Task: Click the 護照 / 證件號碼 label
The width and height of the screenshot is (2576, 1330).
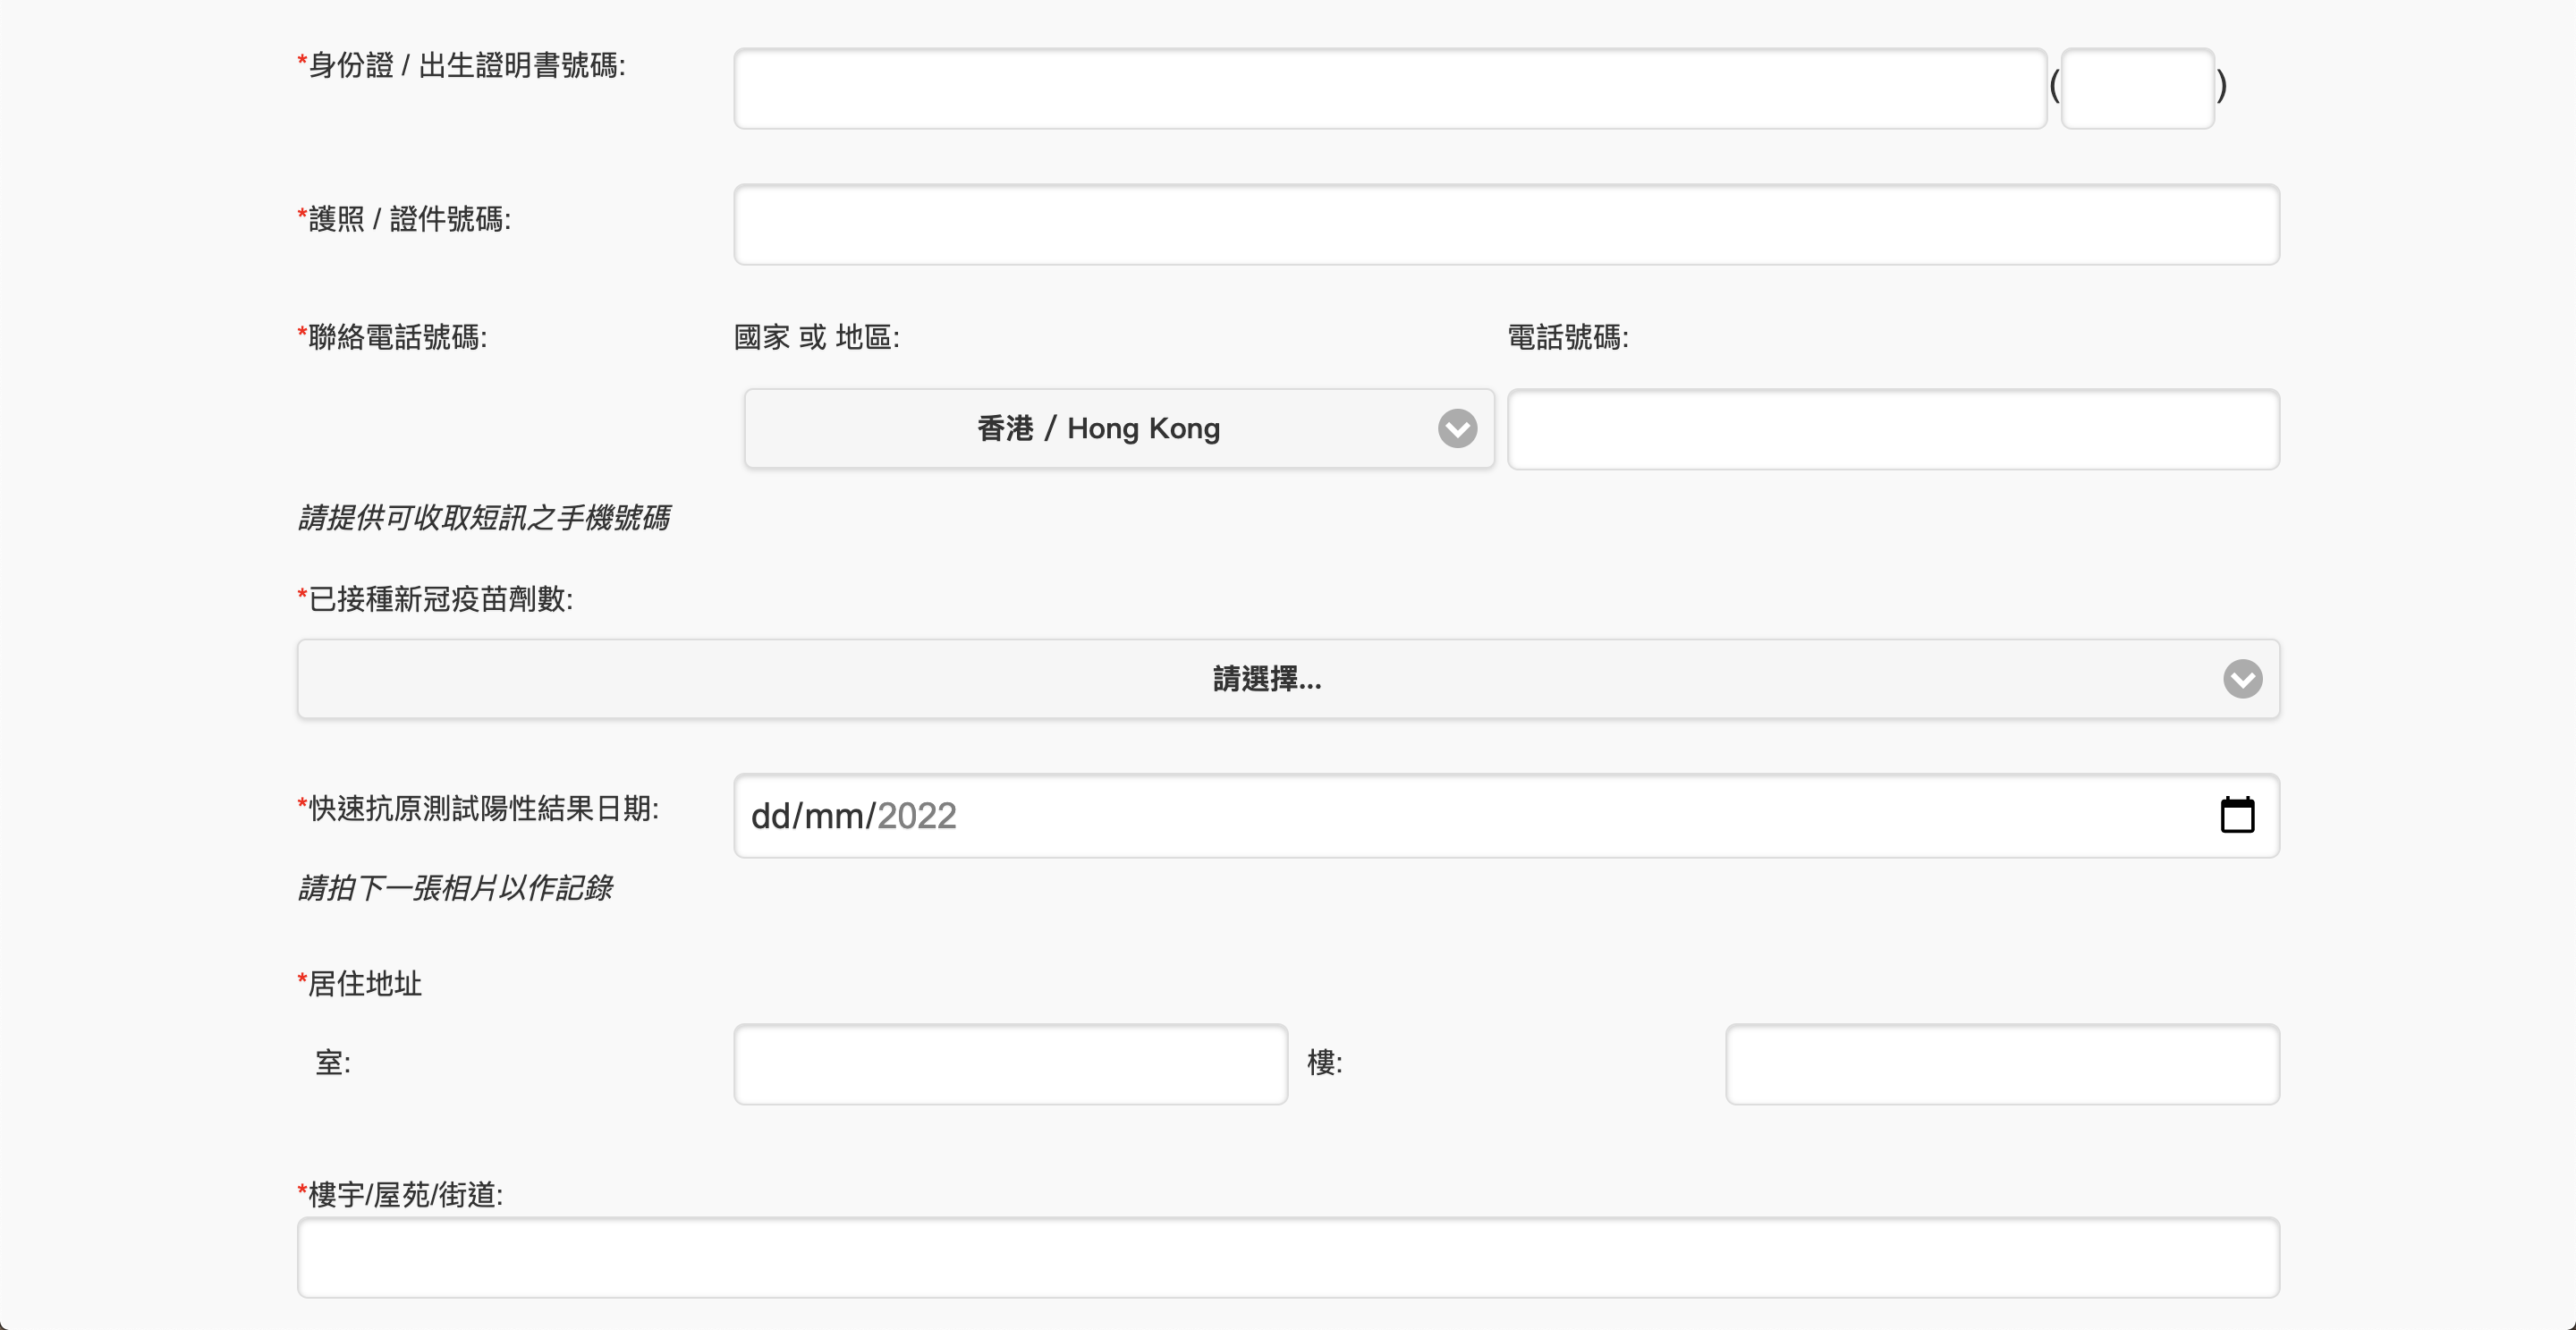Action: click(408, 219)
